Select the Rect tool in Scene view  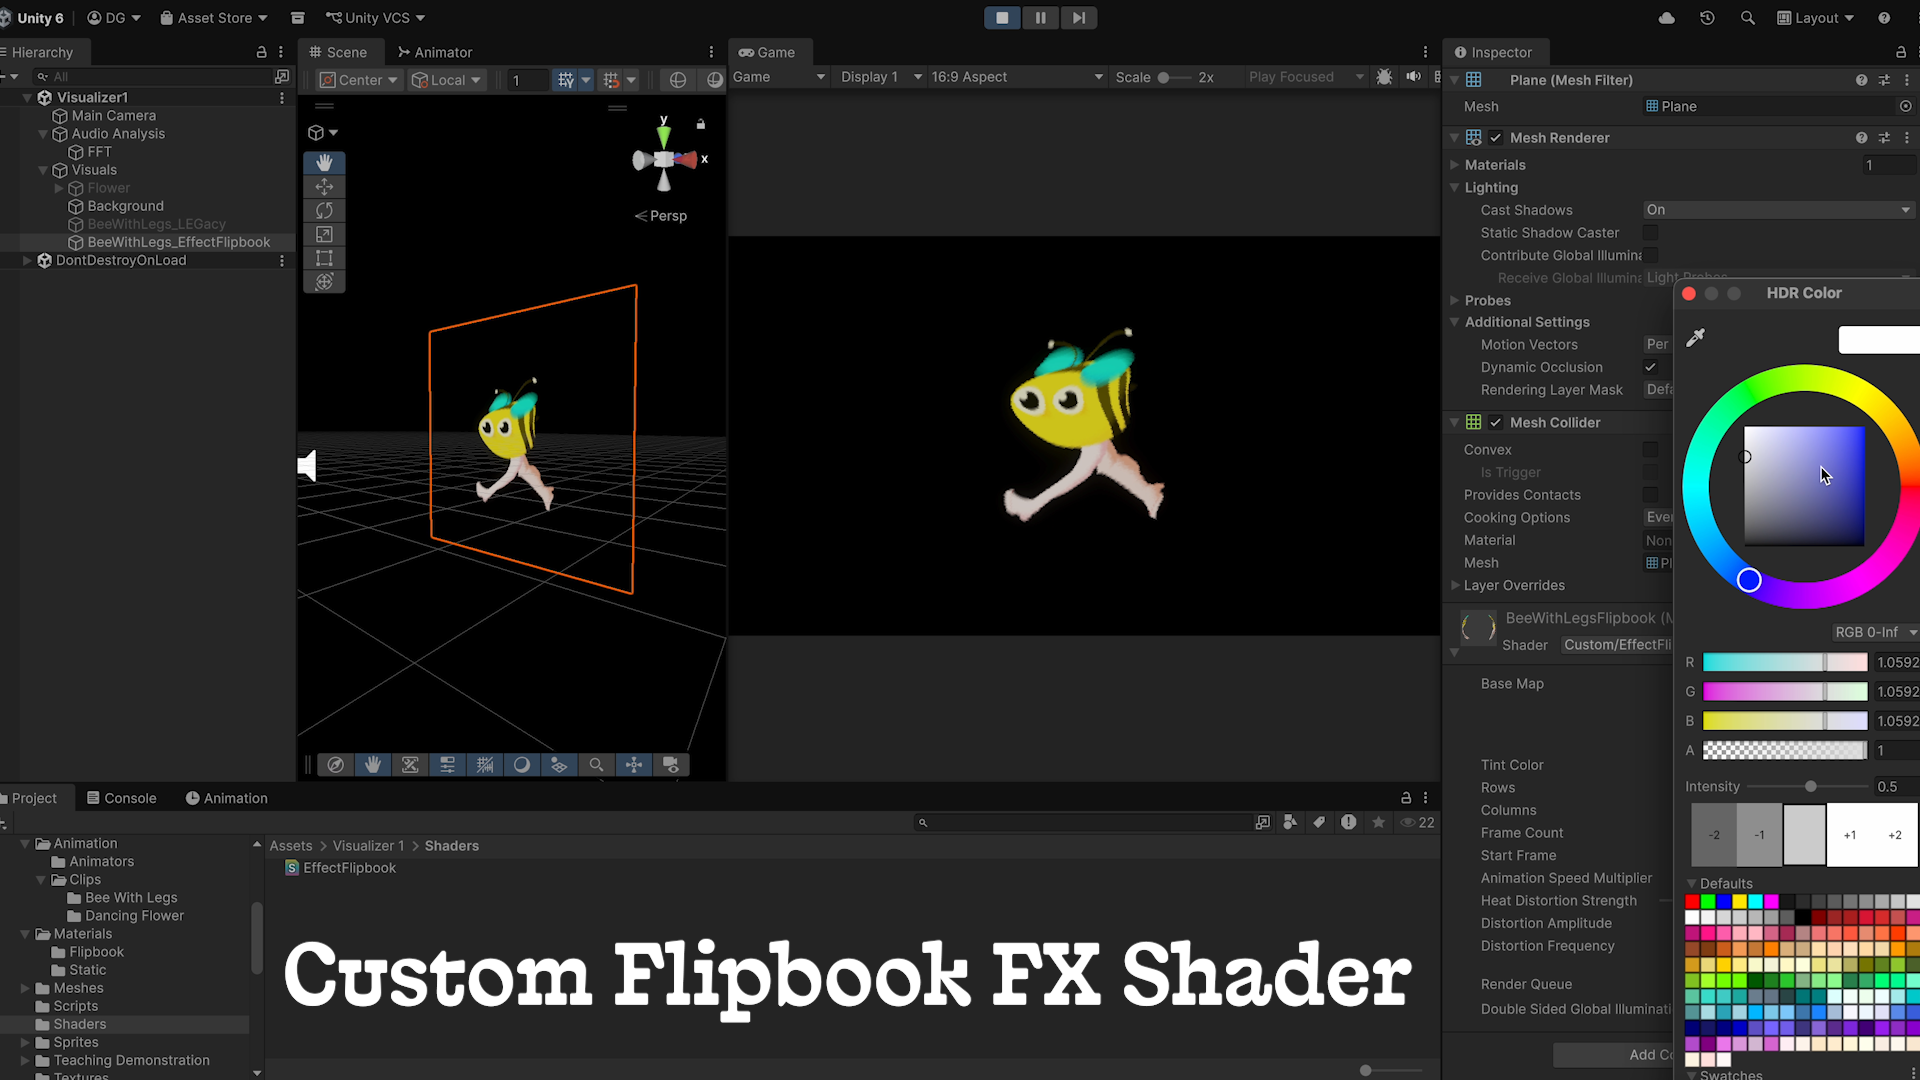pyautogui.click(x=324, y=258)
